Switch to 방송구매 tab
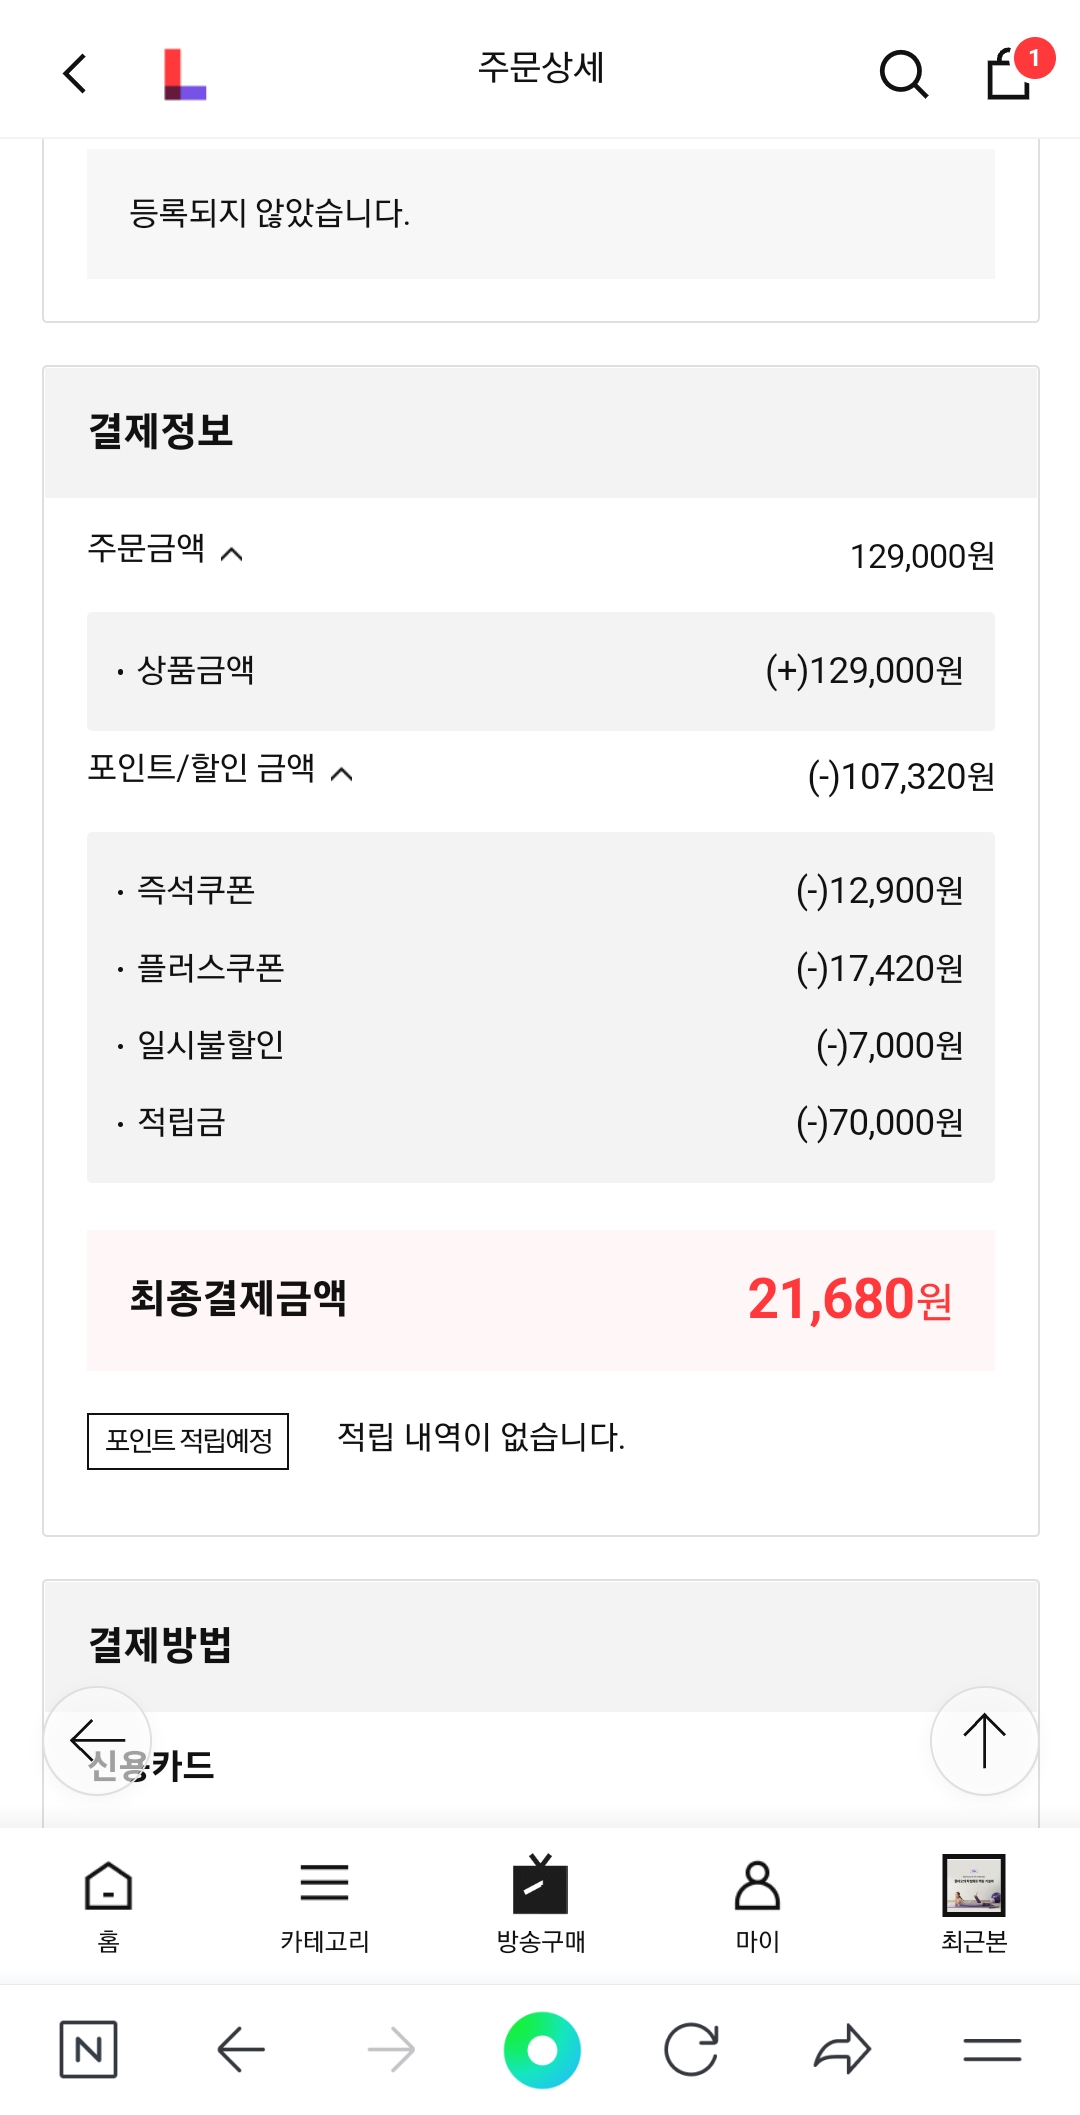1080x2115 pixels. point(541,1905)
